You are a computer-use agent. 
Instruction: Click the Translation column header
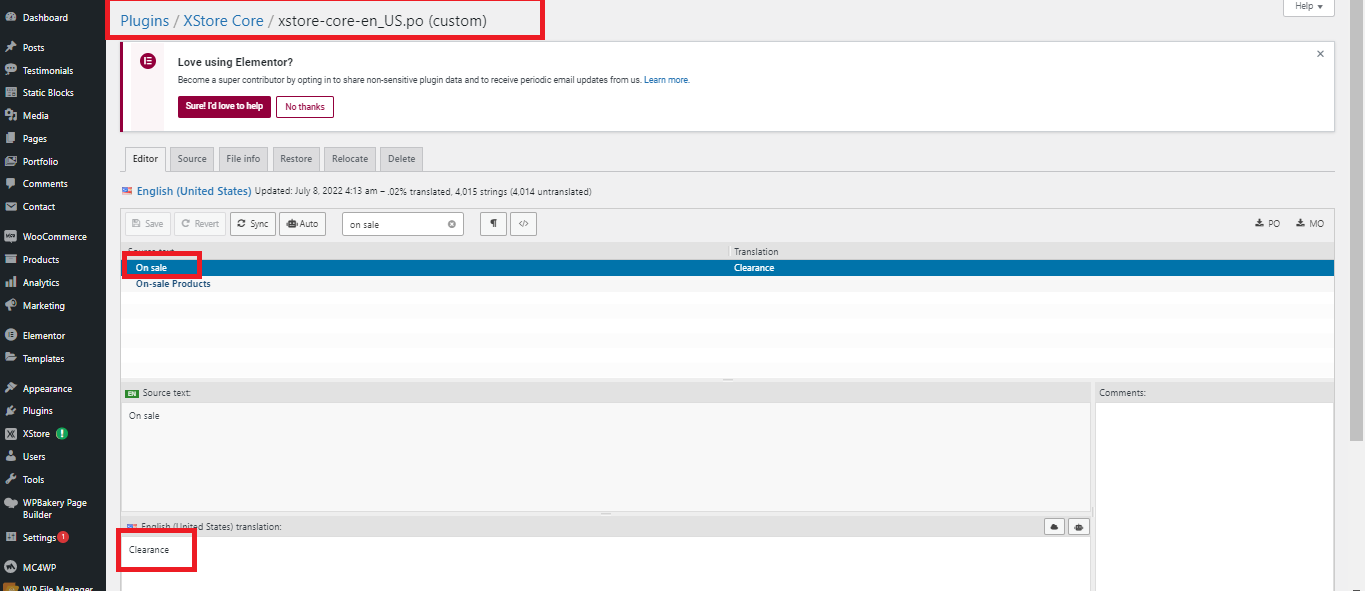(756, 252)
